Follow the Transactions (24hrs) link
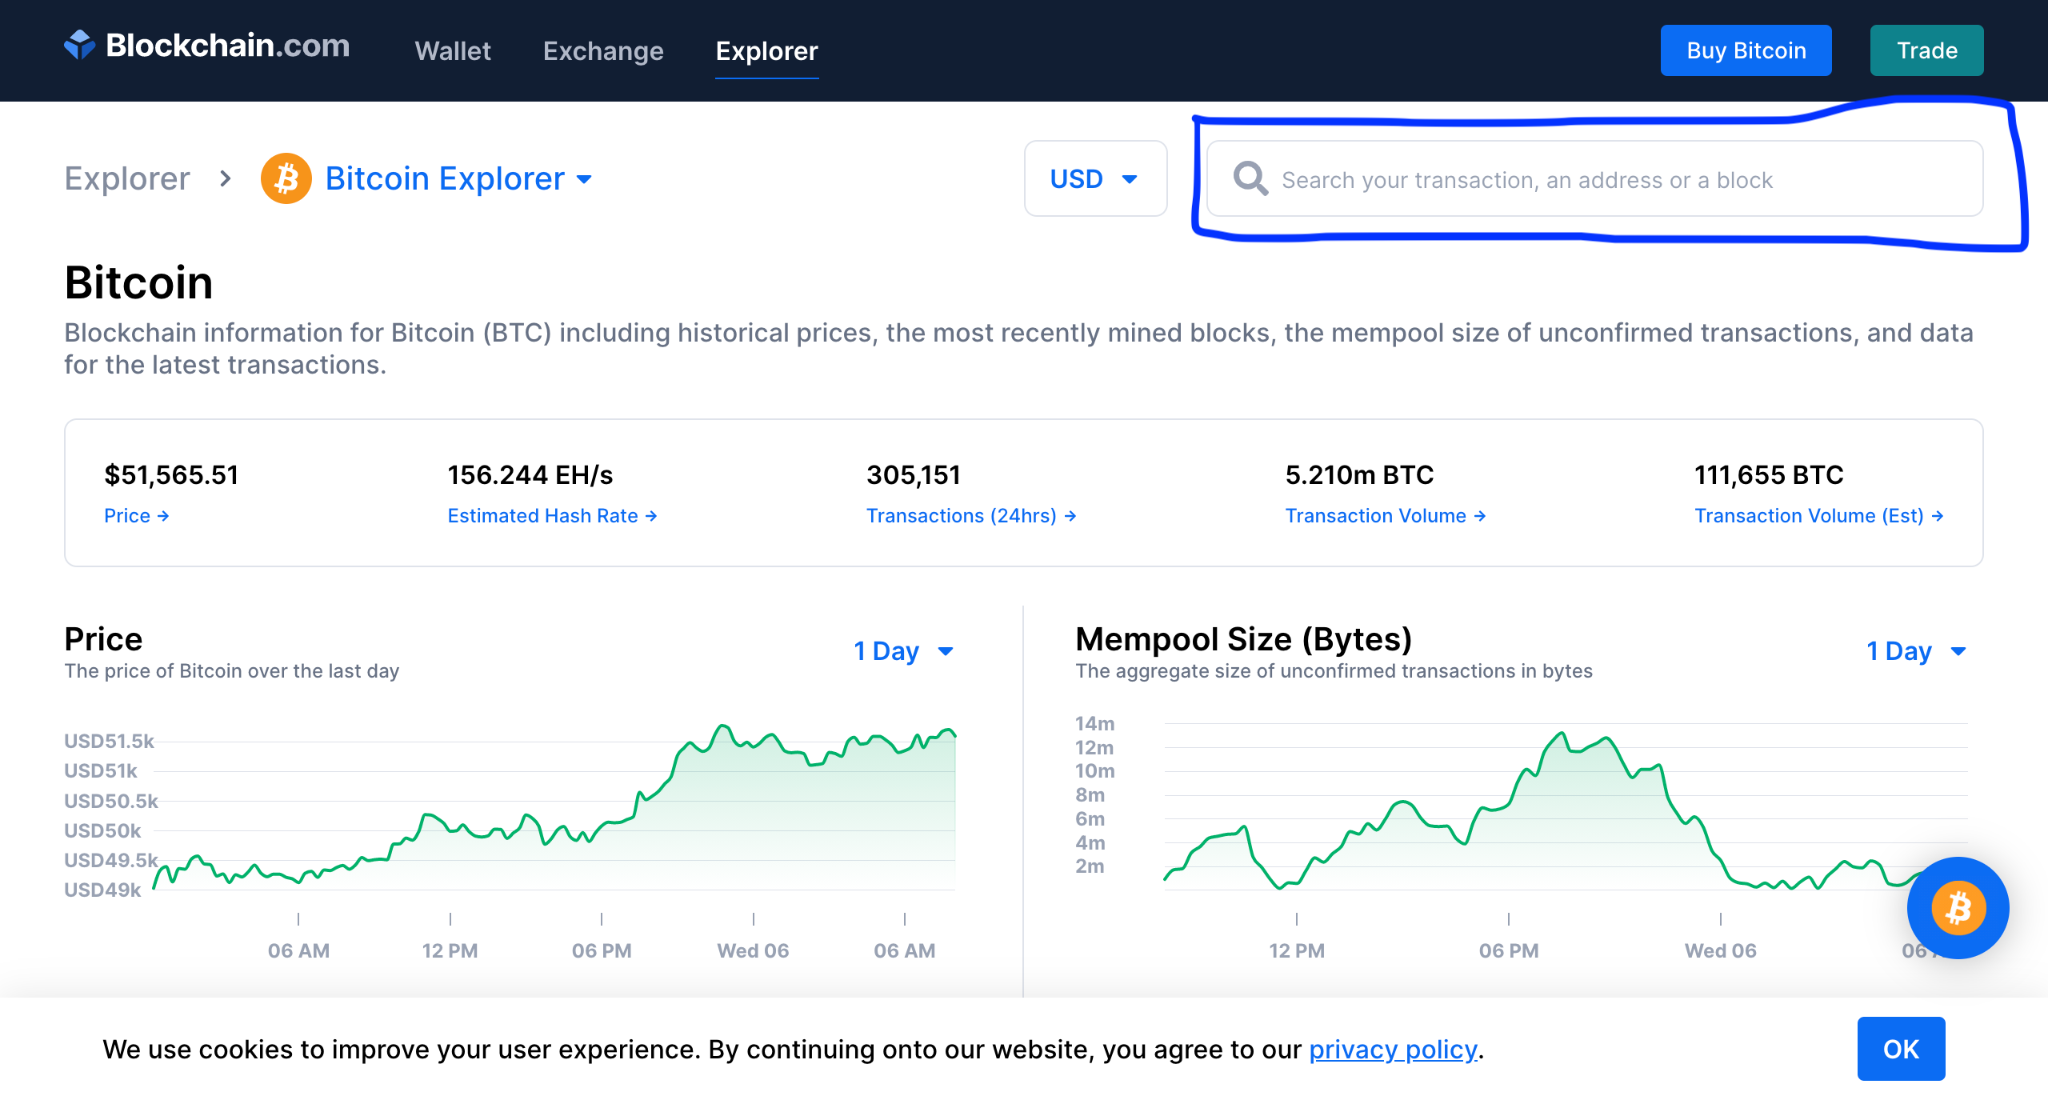 point(971,516)
